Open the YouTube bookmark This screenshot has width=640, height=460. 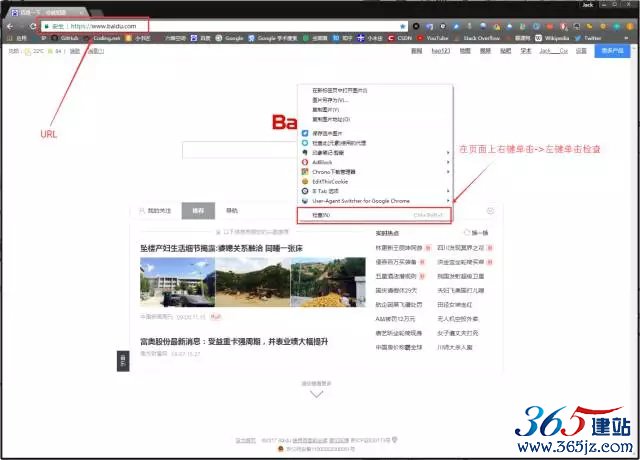click(x=433, y=38)
